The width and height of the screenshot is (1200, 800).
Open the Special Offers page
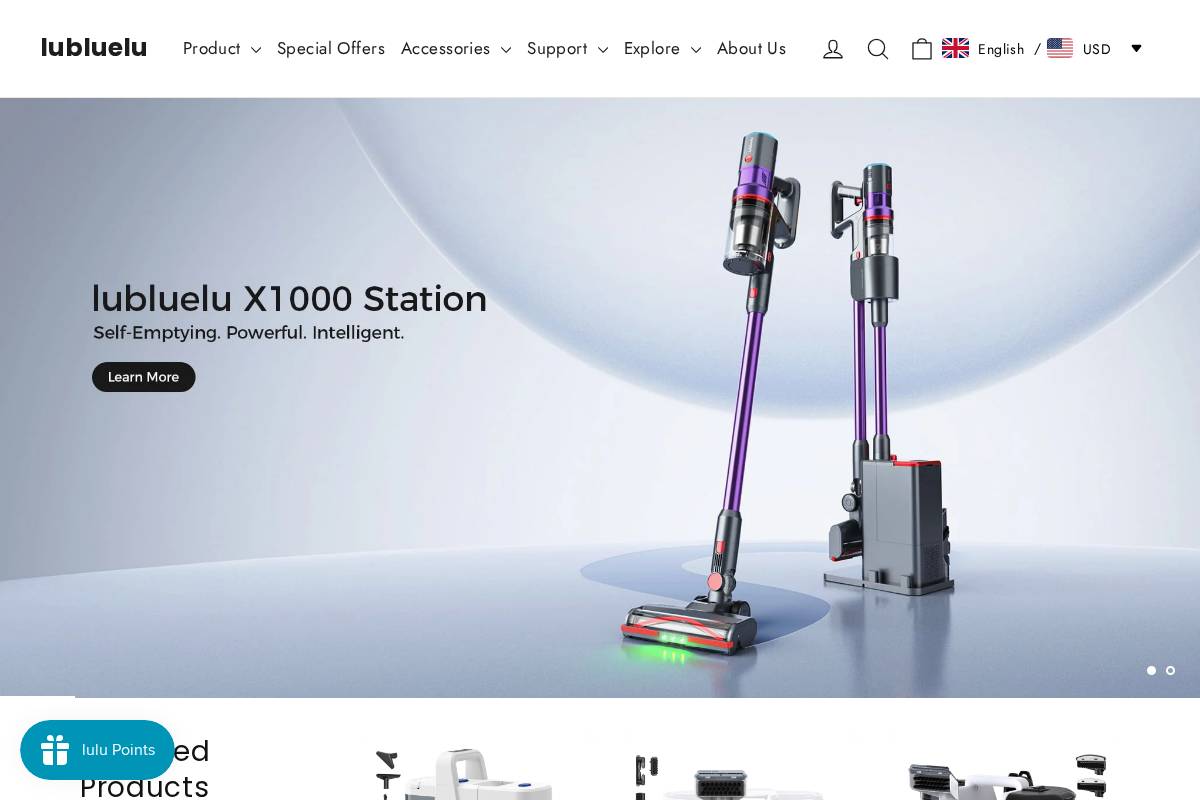(x=331, y=48)
